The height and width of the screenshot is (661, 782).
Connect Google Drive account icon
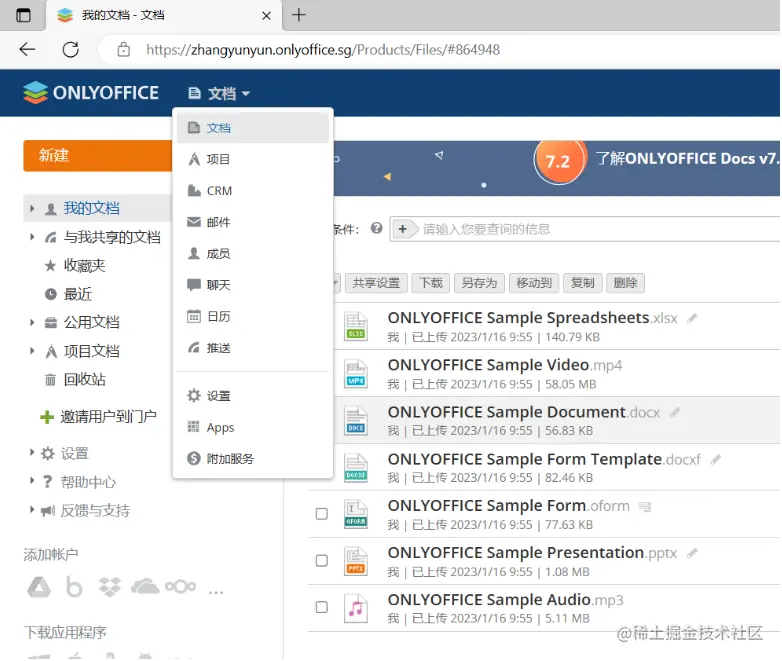click(x=39, y=587)
